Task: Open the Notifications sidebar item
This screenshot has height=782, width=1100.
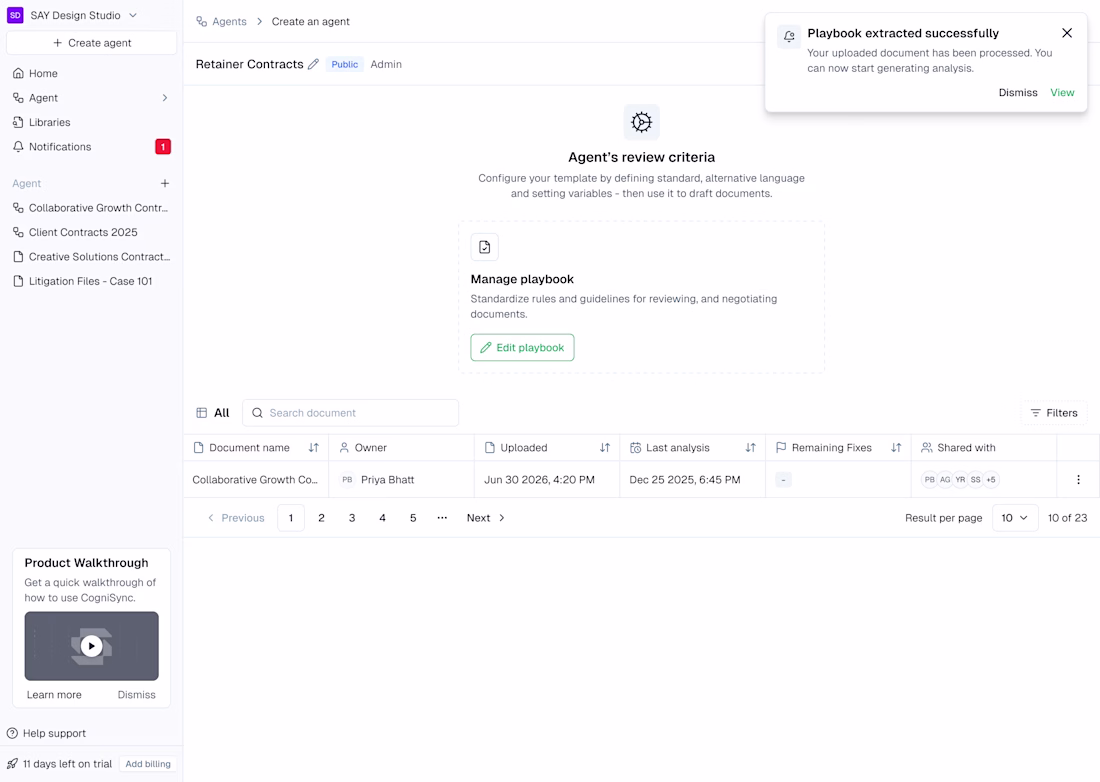Action: pyautogui.click(x=60, y=147)
